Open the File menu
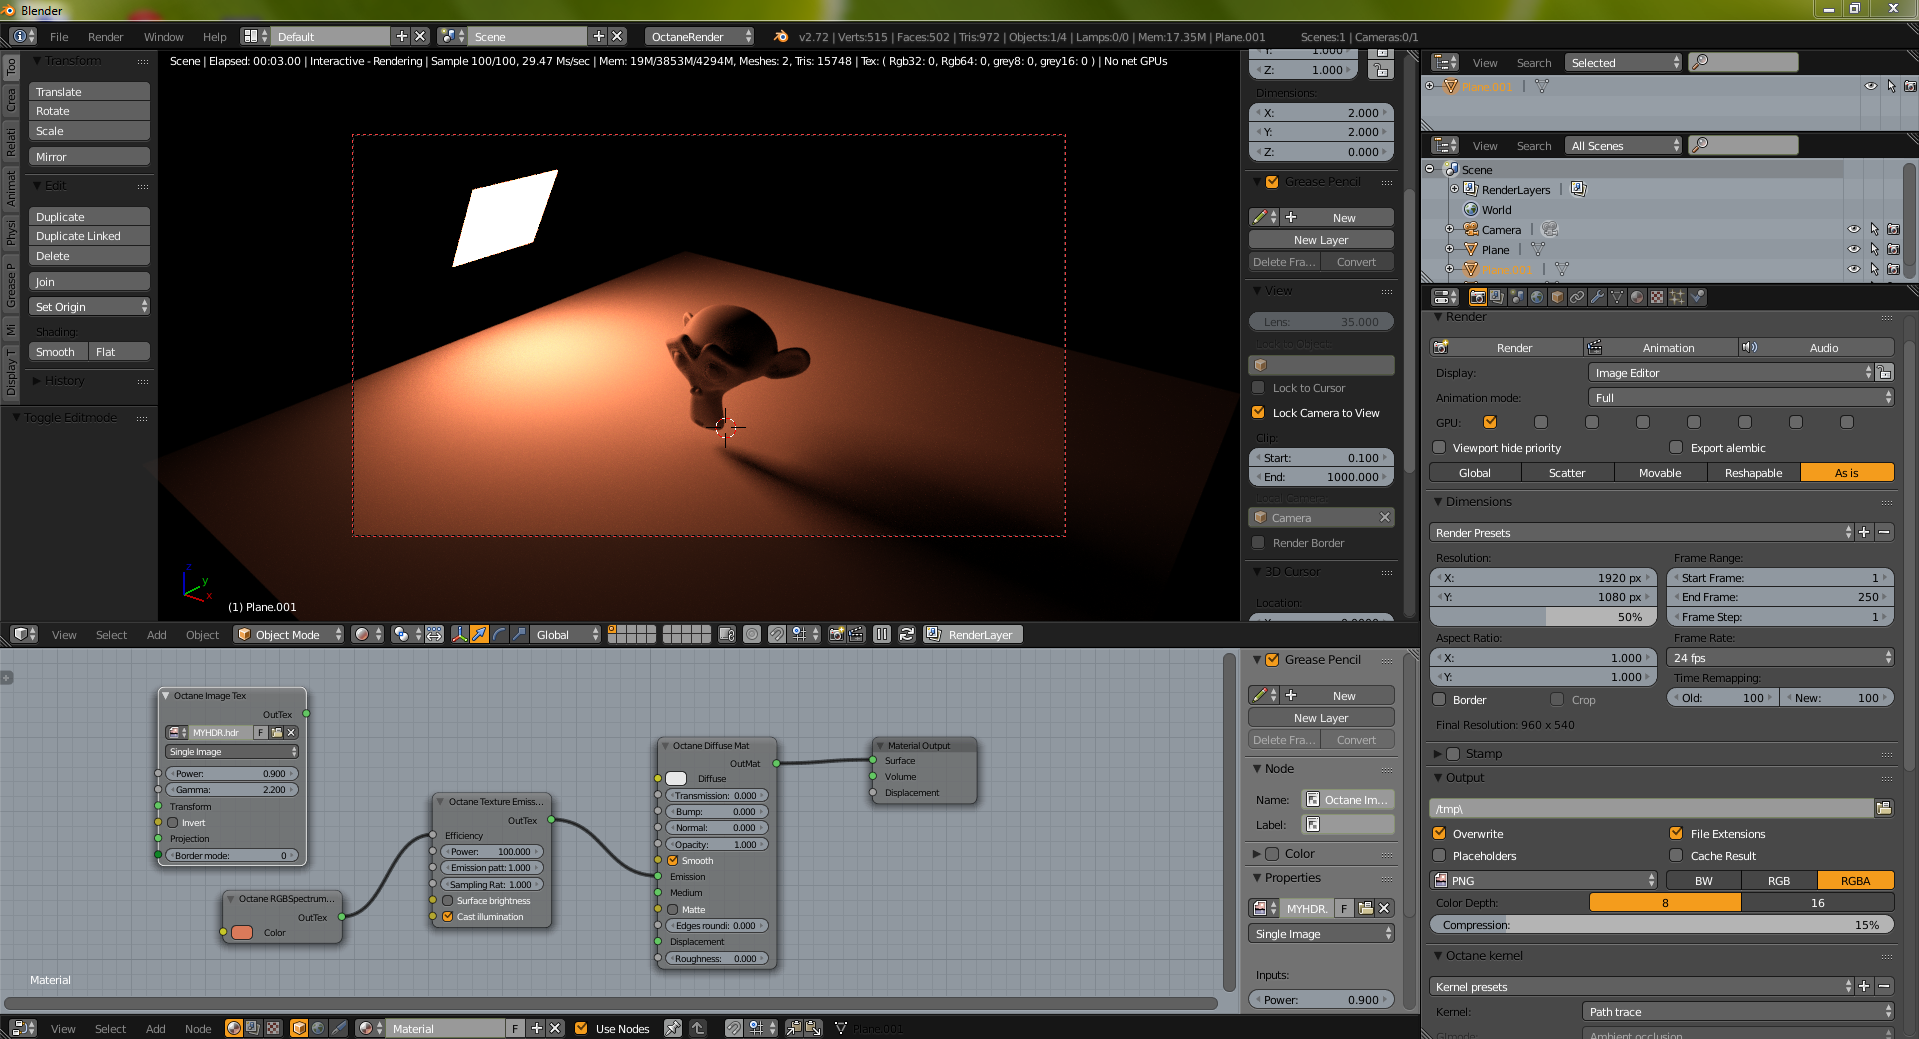Screen dimensions: 1919x1039 pyautogui.click(x=59, y=37)
